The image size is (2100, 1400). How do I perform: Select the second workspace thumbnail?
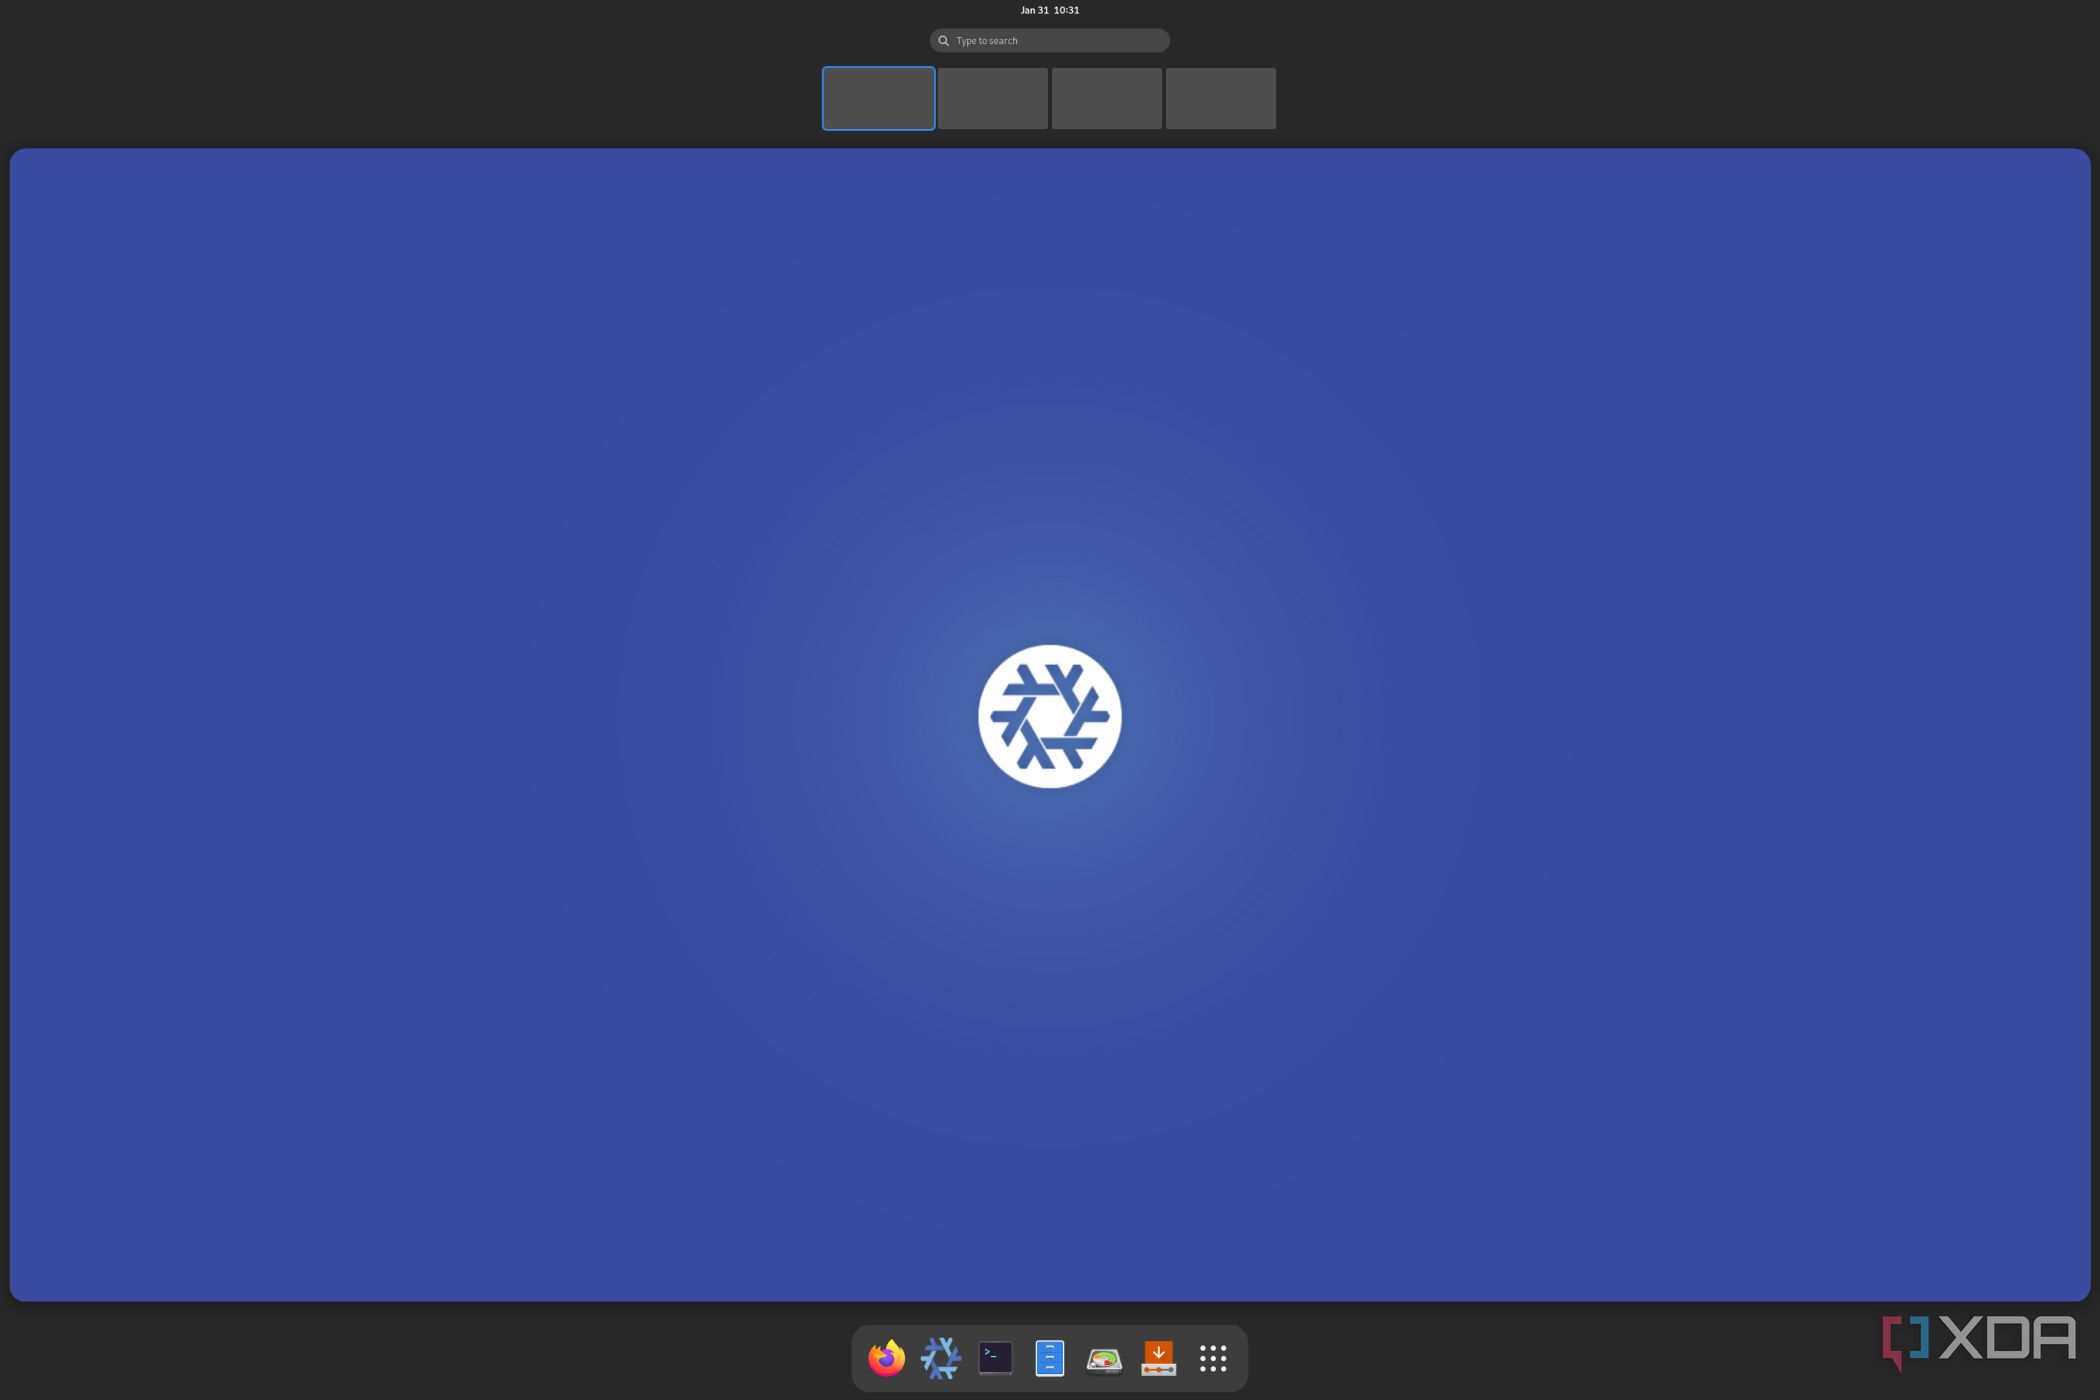pyautogui.click(x=992, y=97)
